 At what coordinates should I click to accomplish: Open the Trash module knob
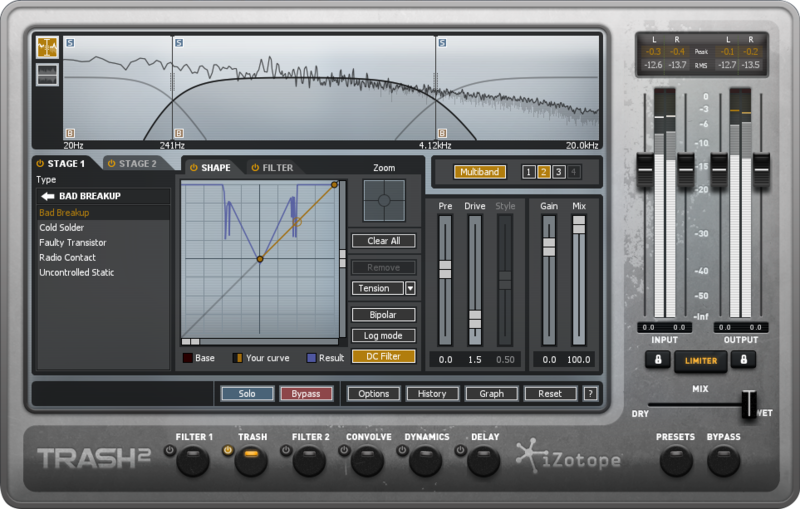(x=251, y=461)
